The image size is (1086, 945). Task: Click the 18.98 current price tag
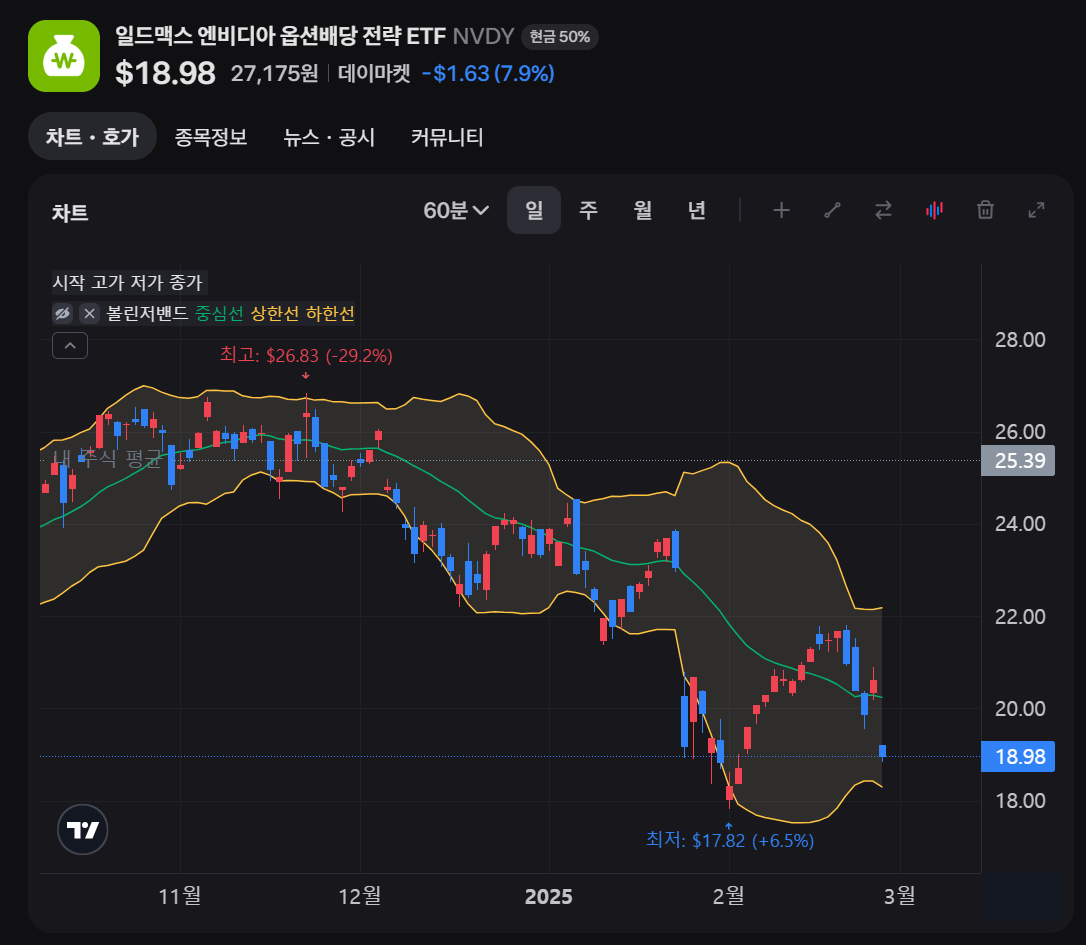(1018, 756)
